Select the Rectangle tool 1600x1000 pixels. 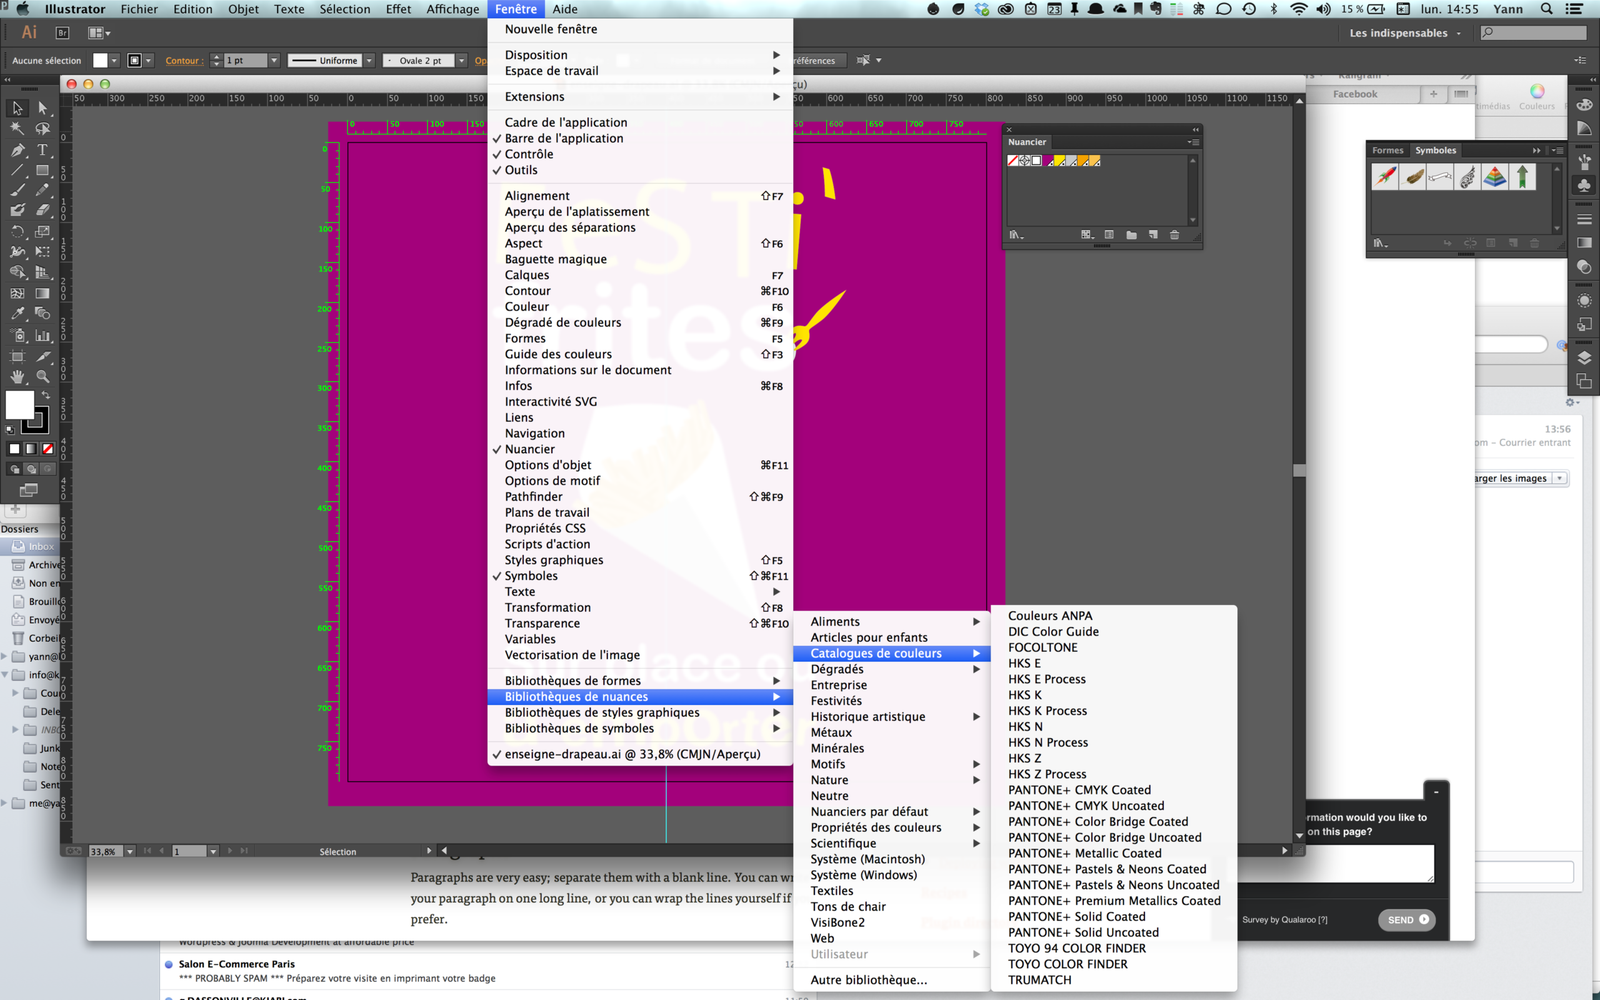coord(42,171)
